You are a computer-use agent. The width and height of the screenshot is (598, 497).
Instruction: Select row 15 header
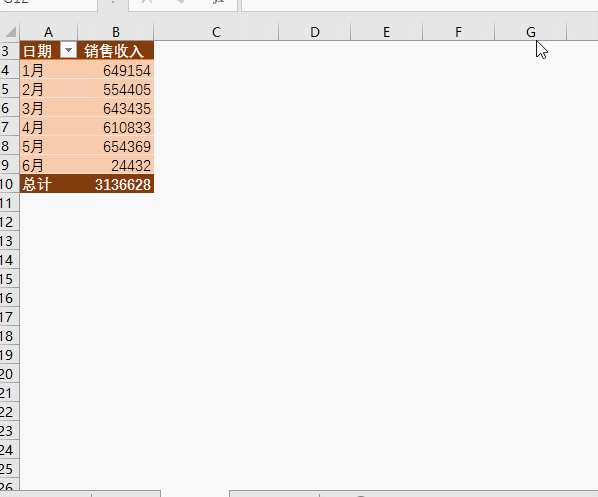(10, 279)
